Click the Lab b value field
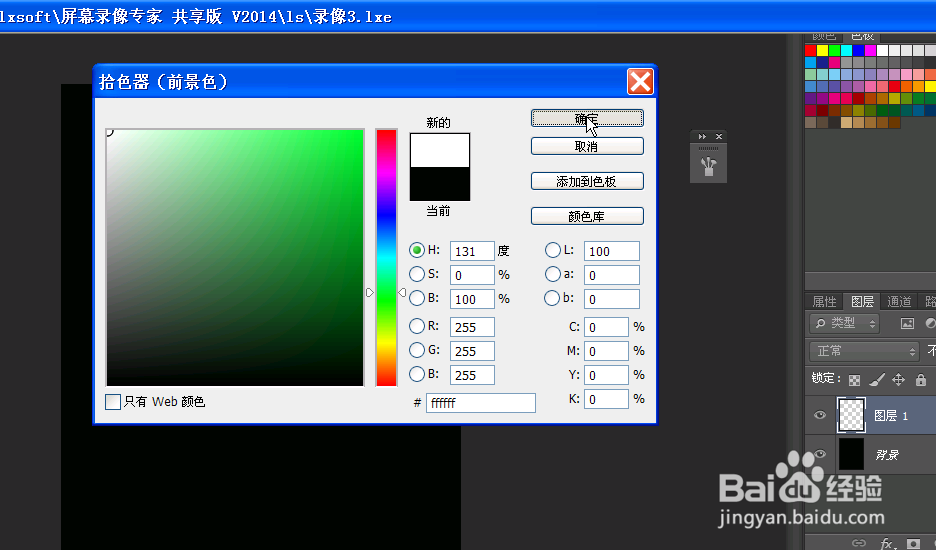The width and height of the screenshot is (936, 550). [x=612, y=299]
